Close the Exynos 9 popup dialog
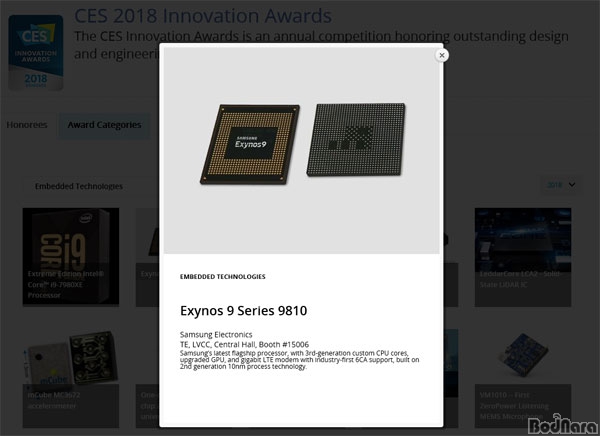The height and width of the screenshot is (436, 600). [442, 55]
